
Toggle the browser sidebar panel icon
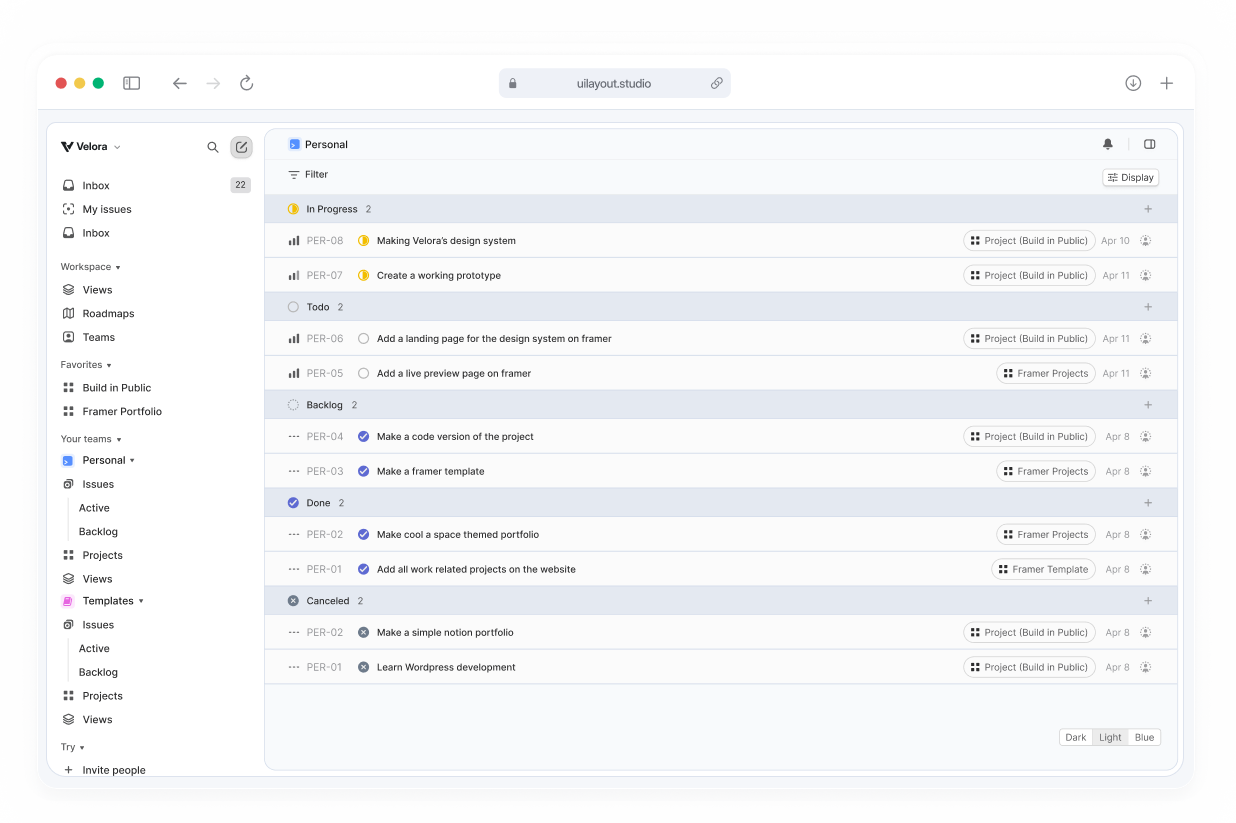[x=131, y=83]
